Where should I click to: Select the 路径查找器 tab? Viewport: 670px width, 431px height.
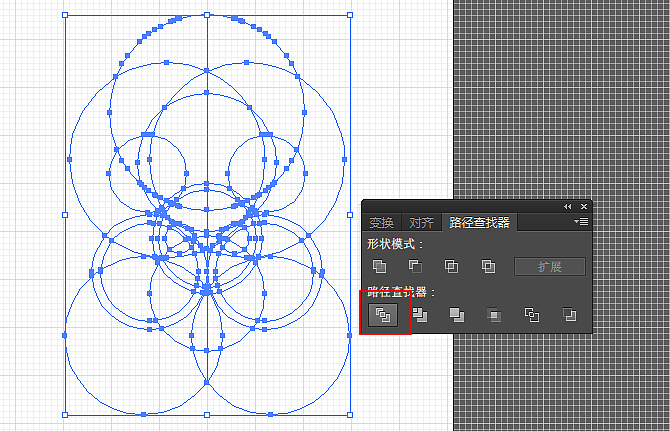[479, 222]
